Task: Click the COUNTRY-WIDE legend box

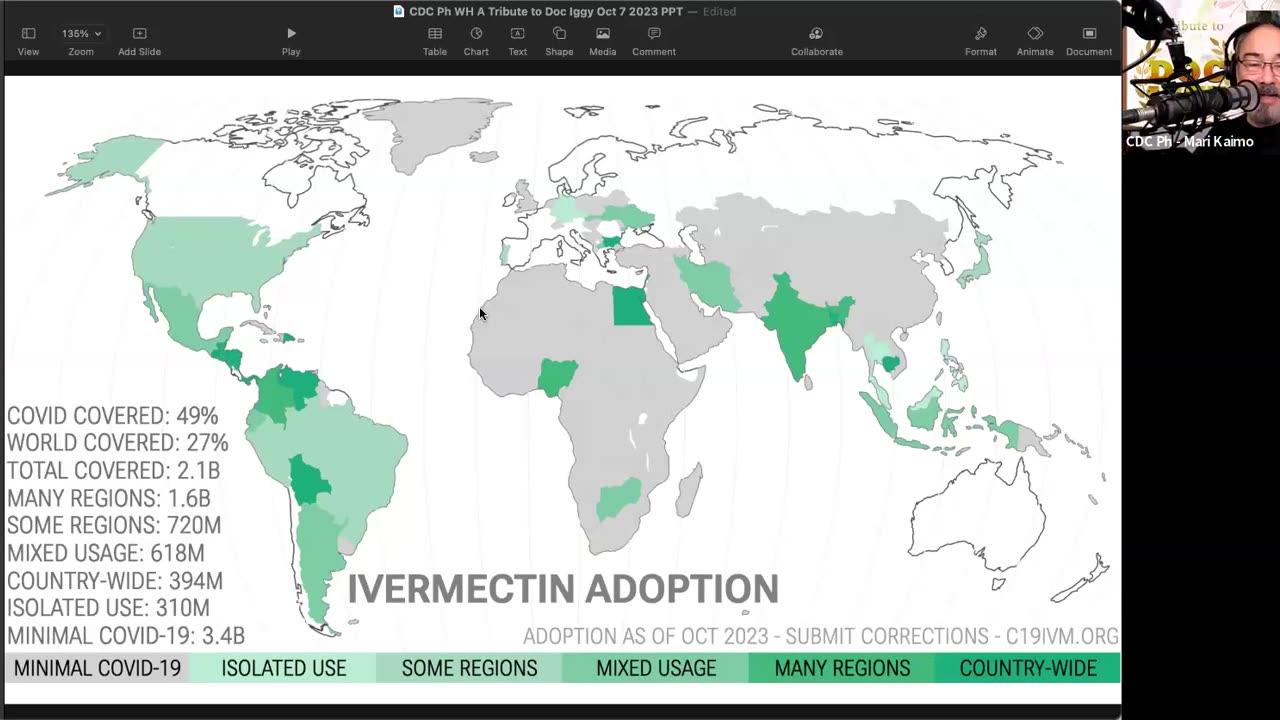Action: (x=1027, y=668)
